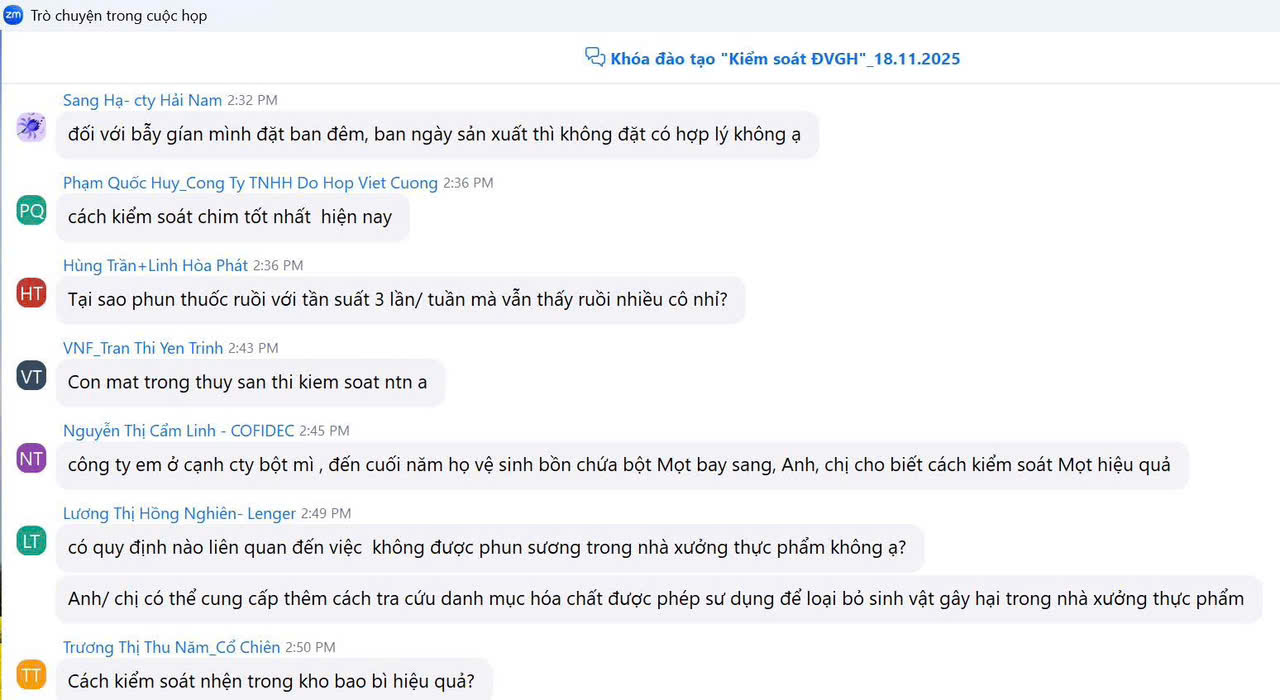Select the message about controlling birds

point(230,217)
